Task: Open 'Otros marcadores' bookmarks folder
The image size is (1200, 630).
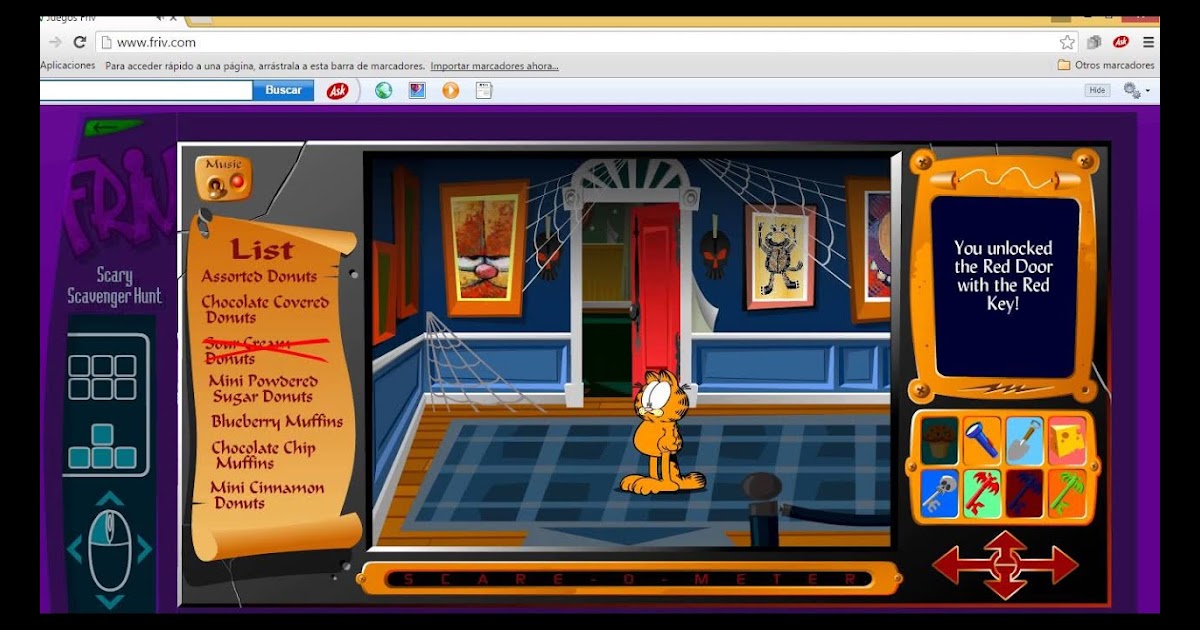Action: (1106, 65)
